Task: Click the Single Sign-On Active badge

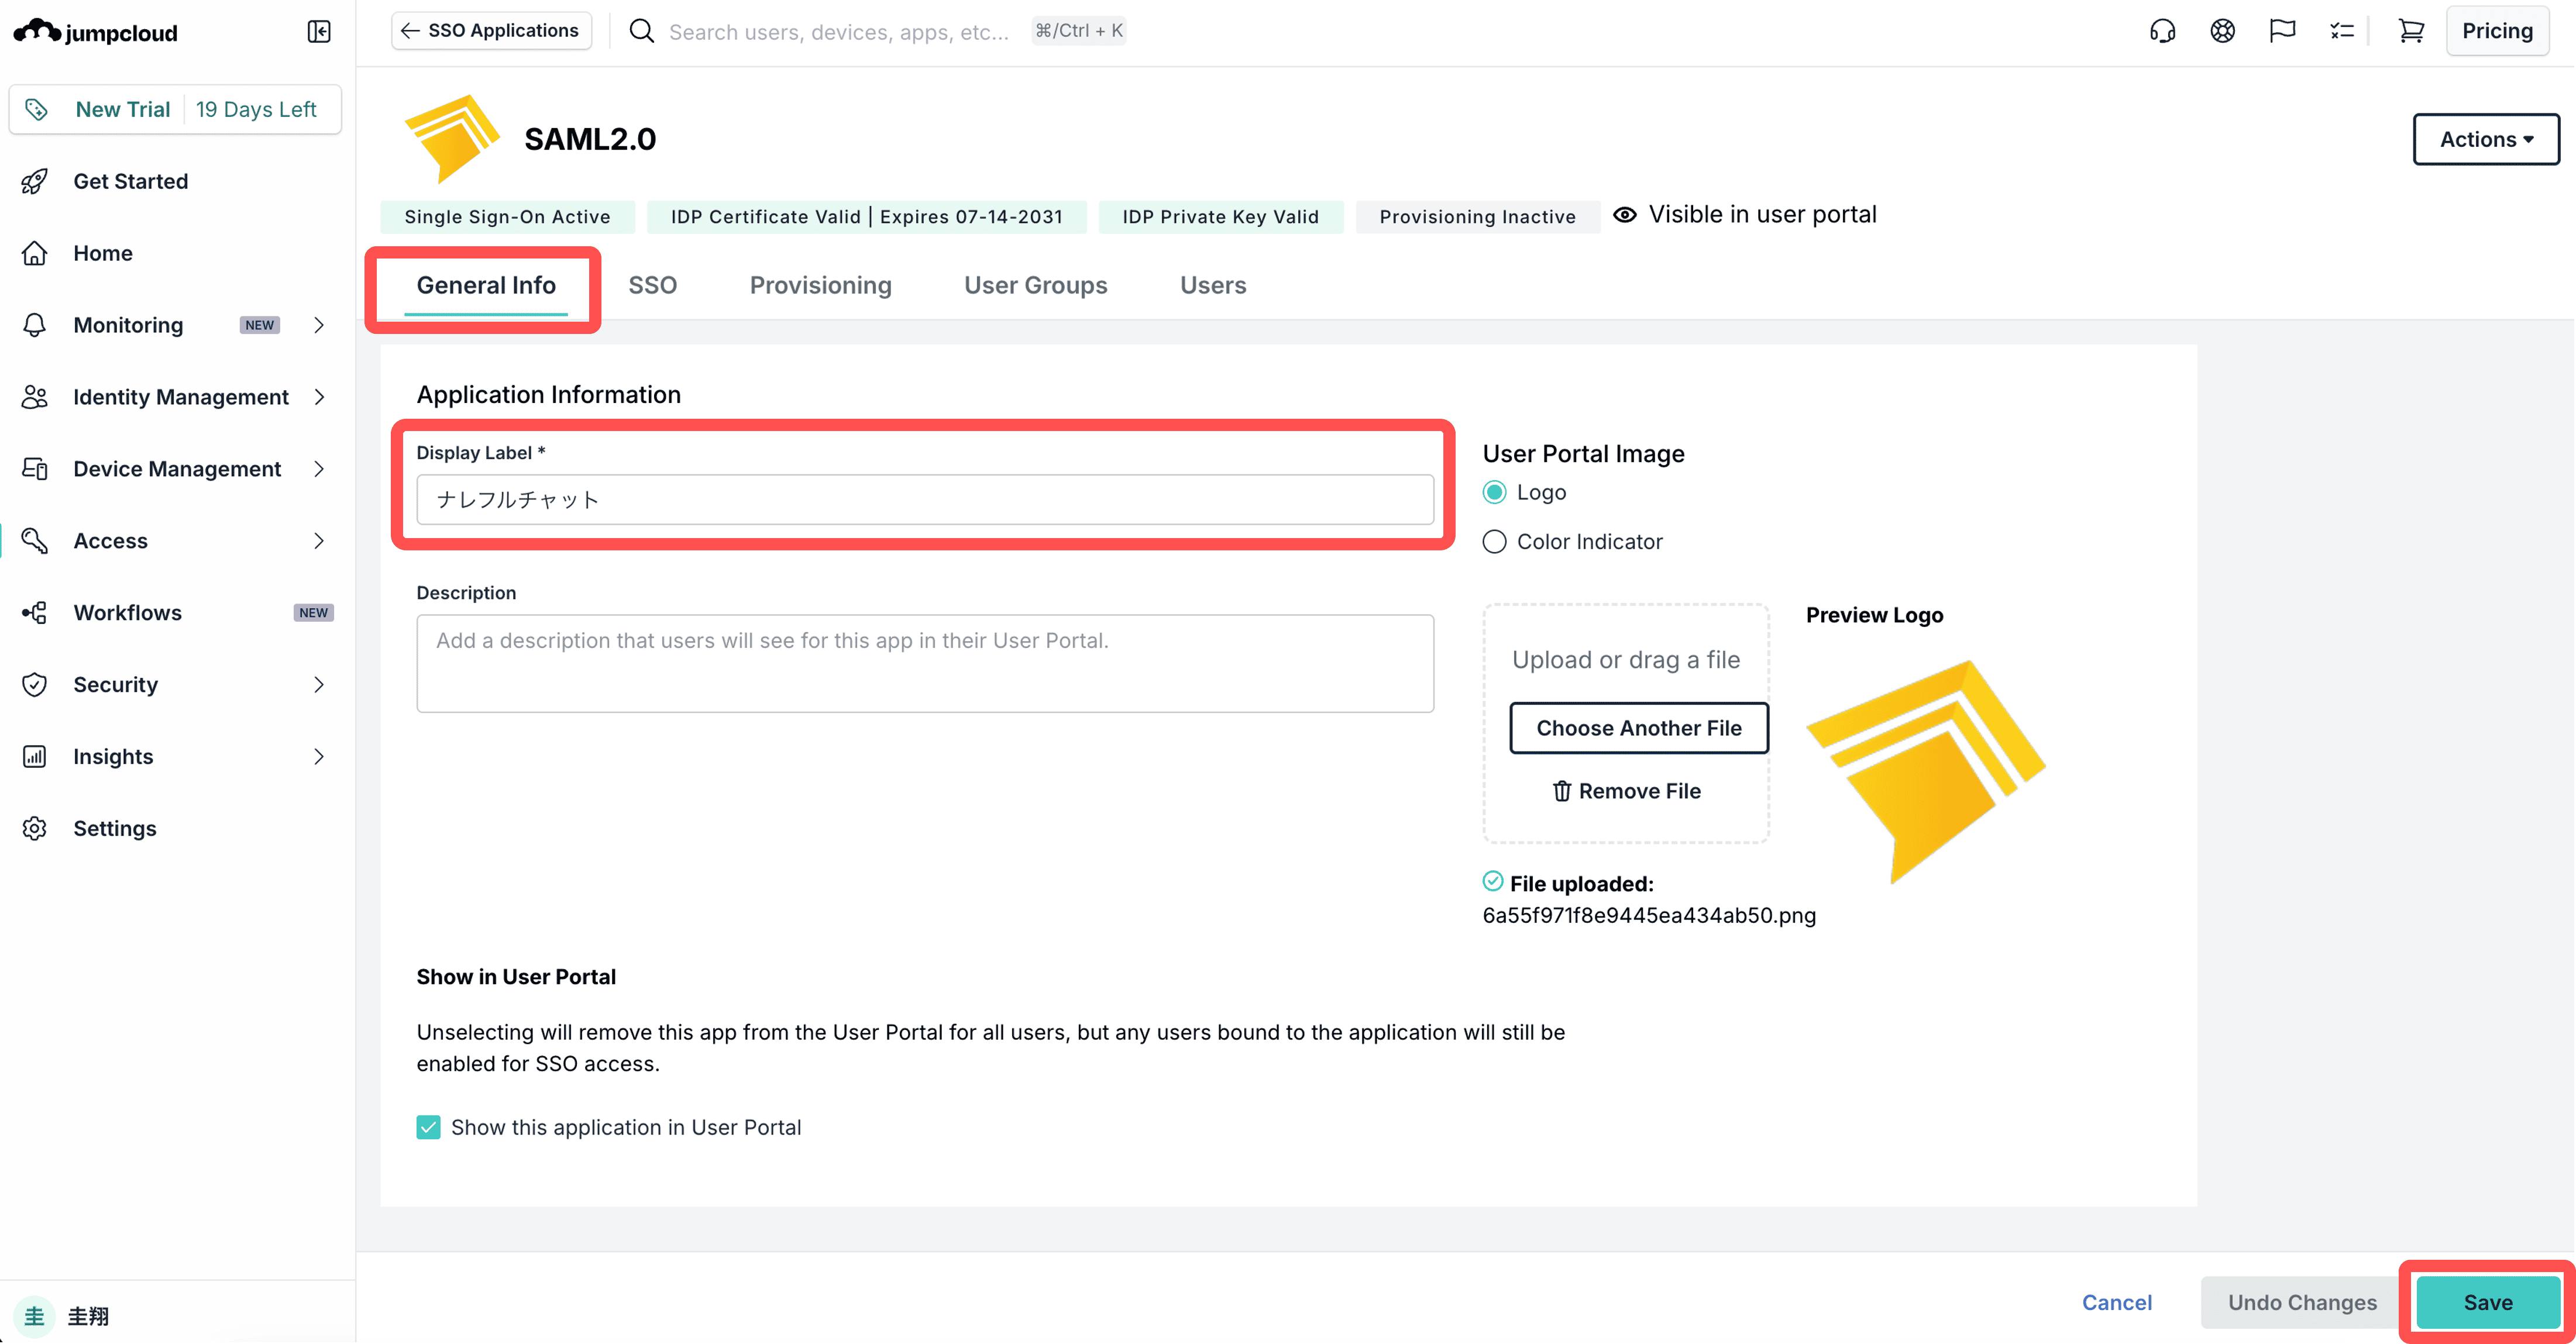Action: pos(507,217)
